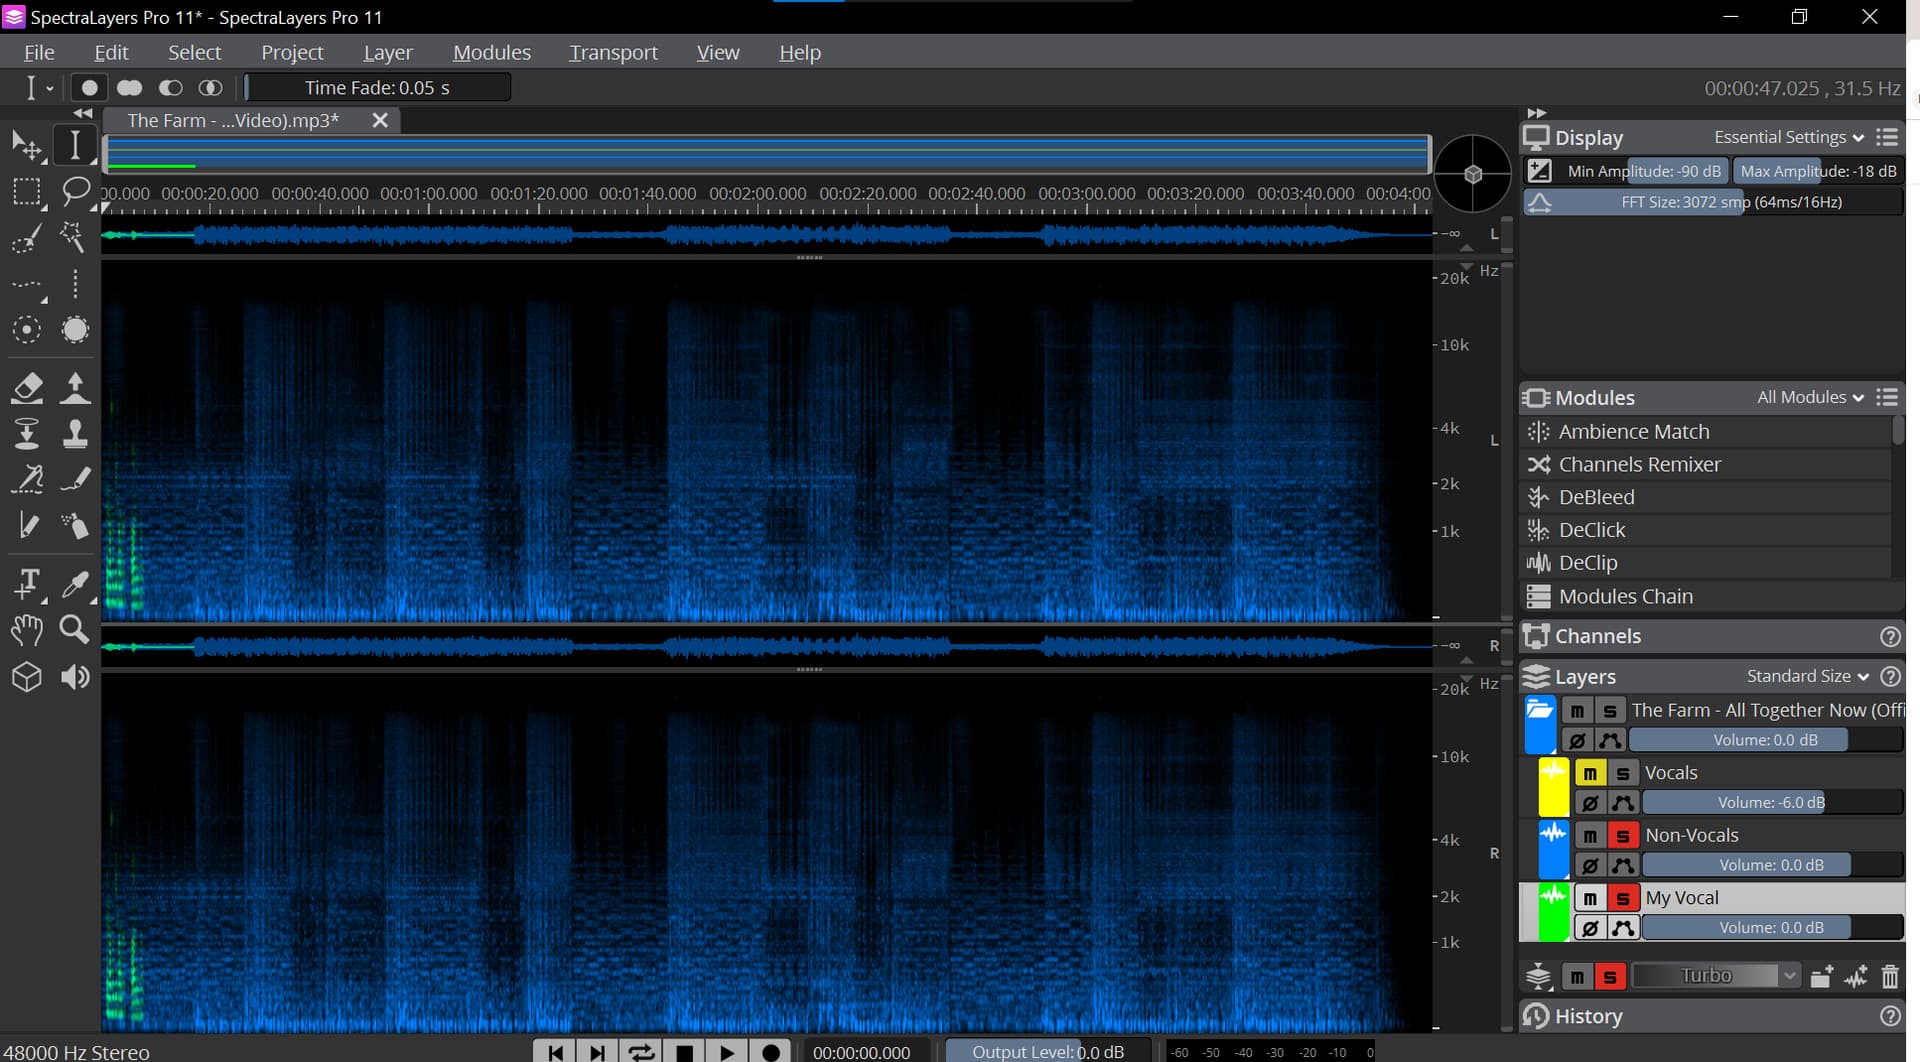Click the Time Fade input field
1920x1062 pixels.
pos(377,88)
